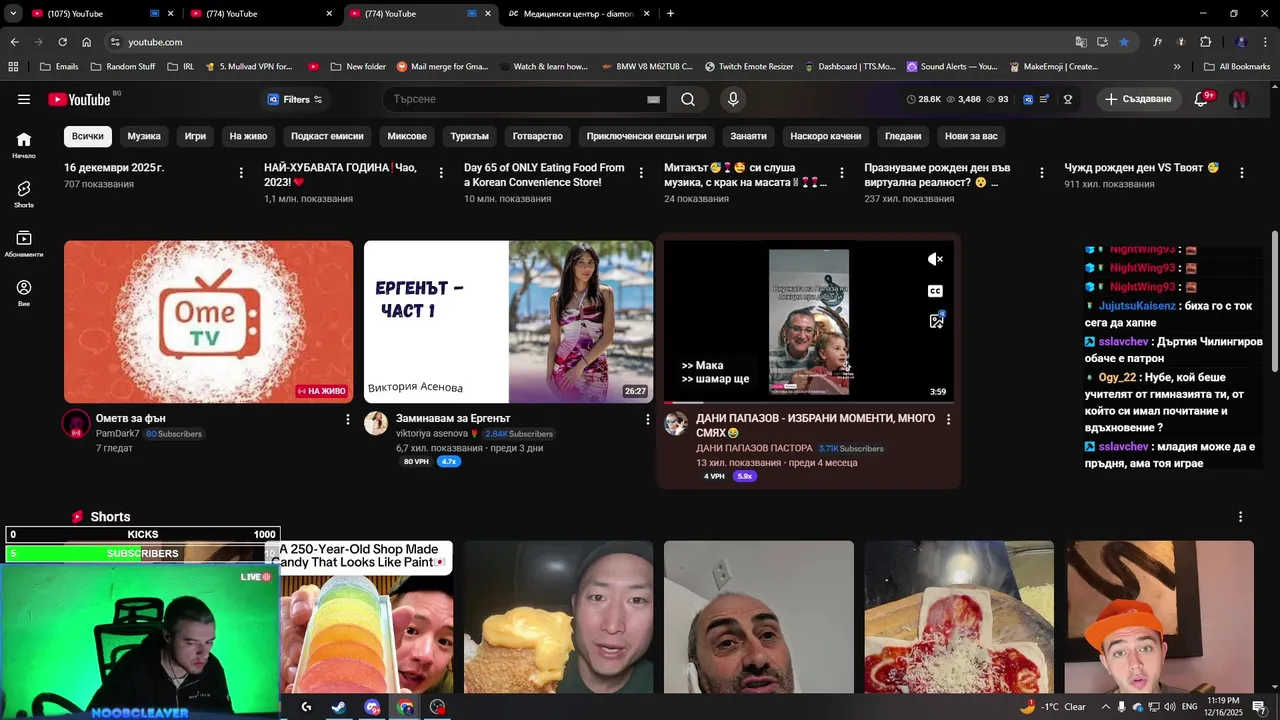Select the Игри filter chip

[195, 136]
